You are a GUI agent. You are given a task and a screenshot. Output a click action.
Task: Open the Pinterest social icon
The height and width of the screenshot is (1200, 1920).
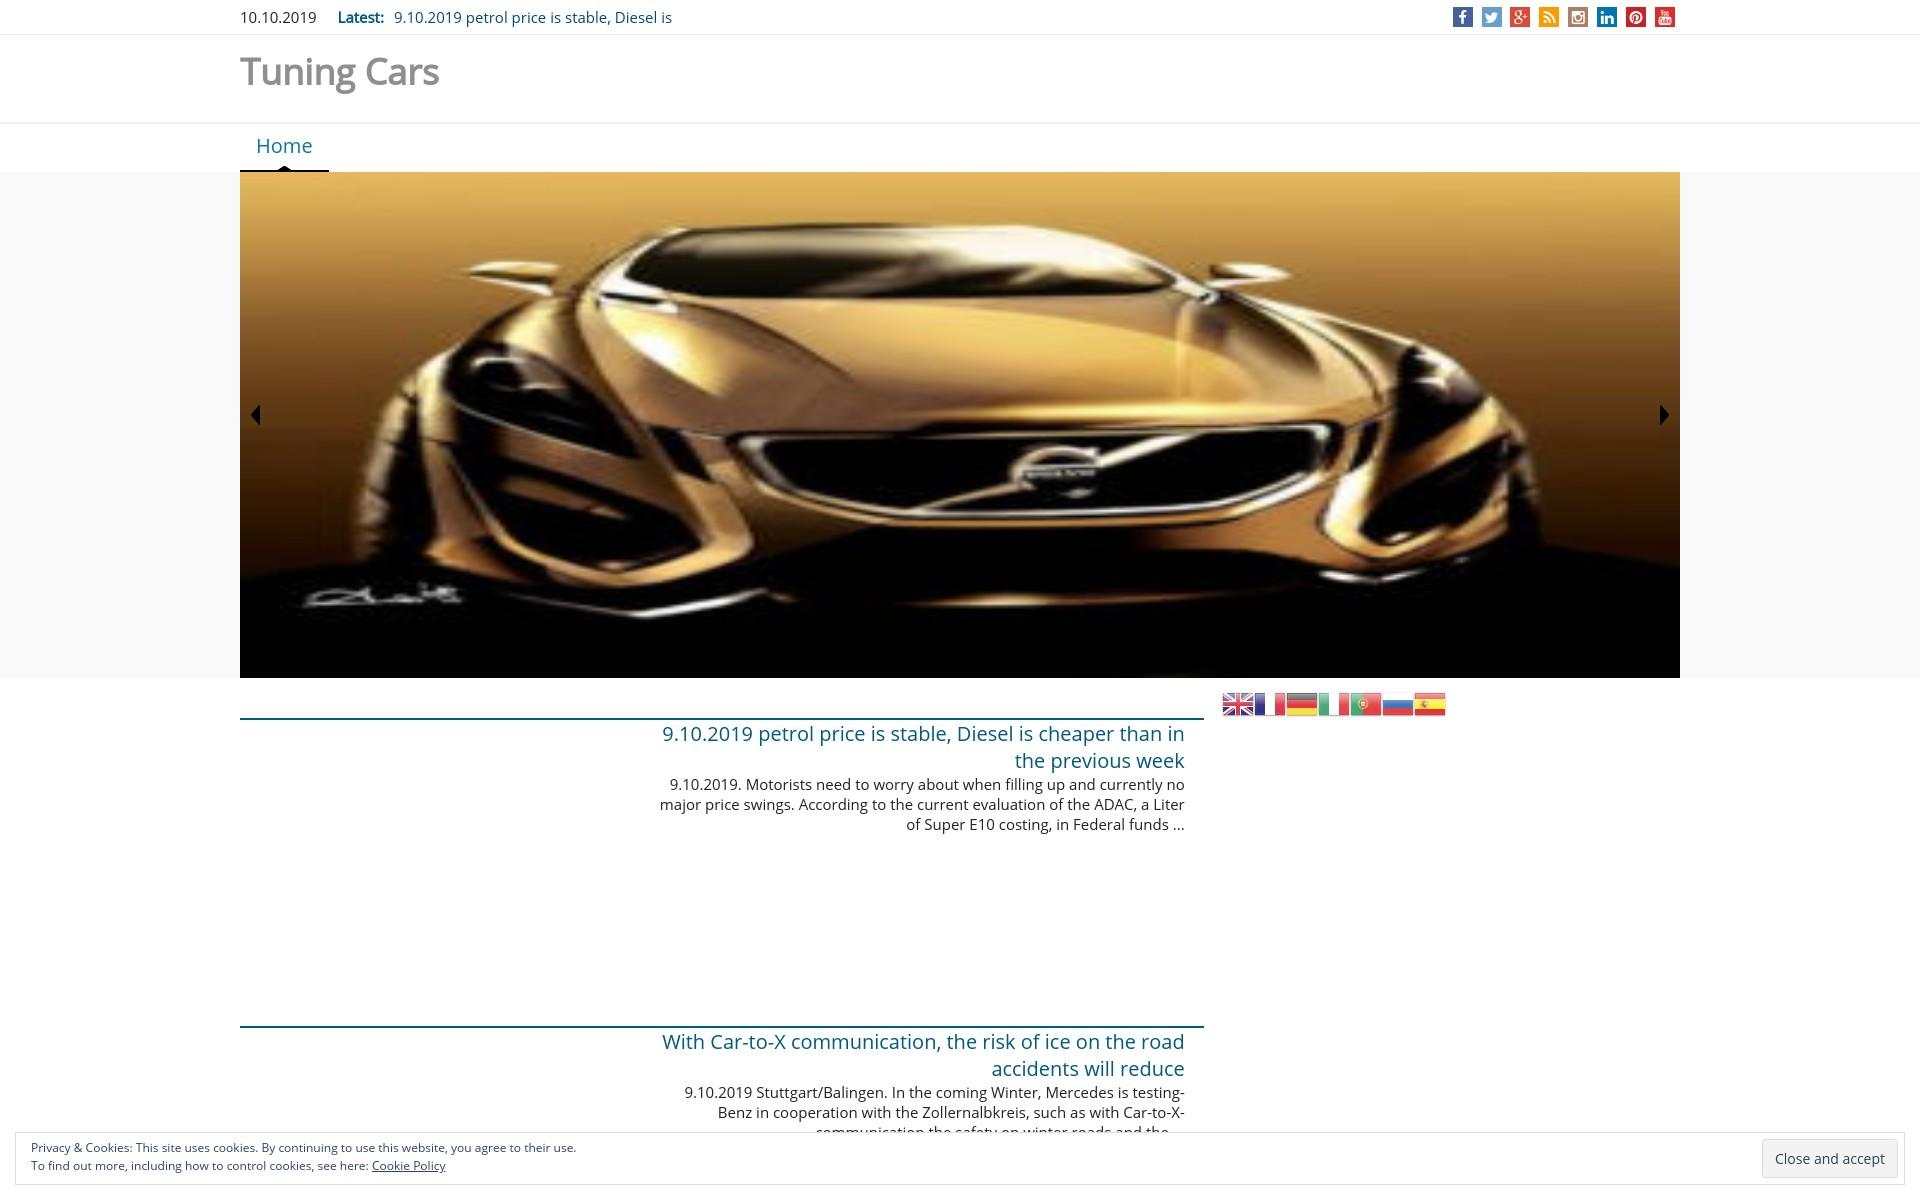(1636, 17)
